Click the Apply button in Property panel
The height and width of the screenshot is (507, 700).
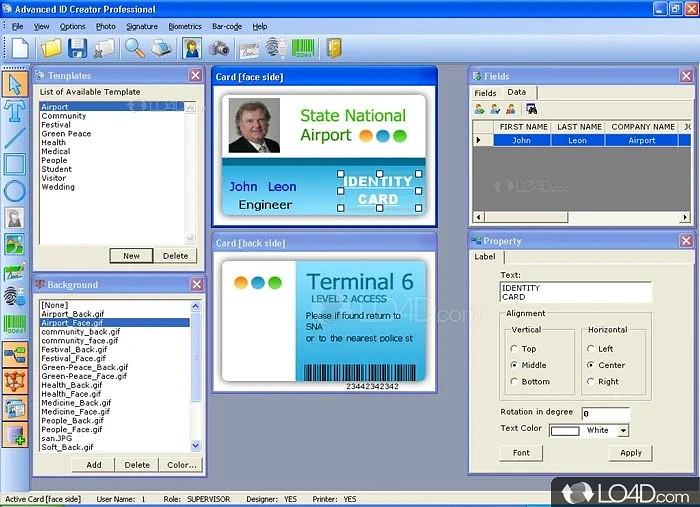pos(630,453)
